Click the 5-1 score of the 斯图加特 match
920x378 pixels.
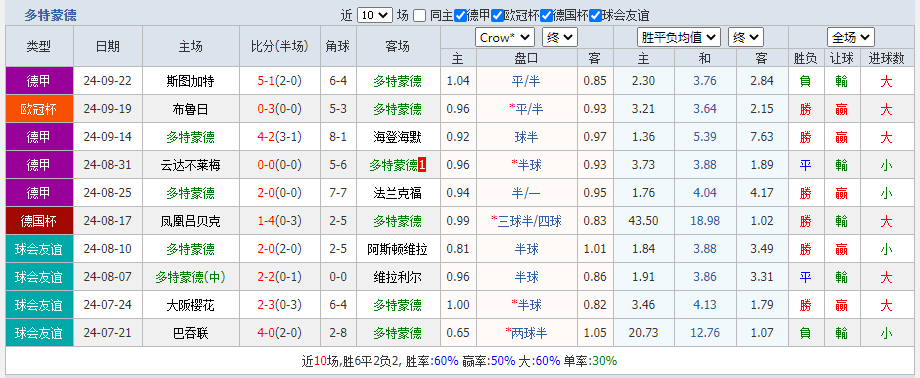(266, 81)
